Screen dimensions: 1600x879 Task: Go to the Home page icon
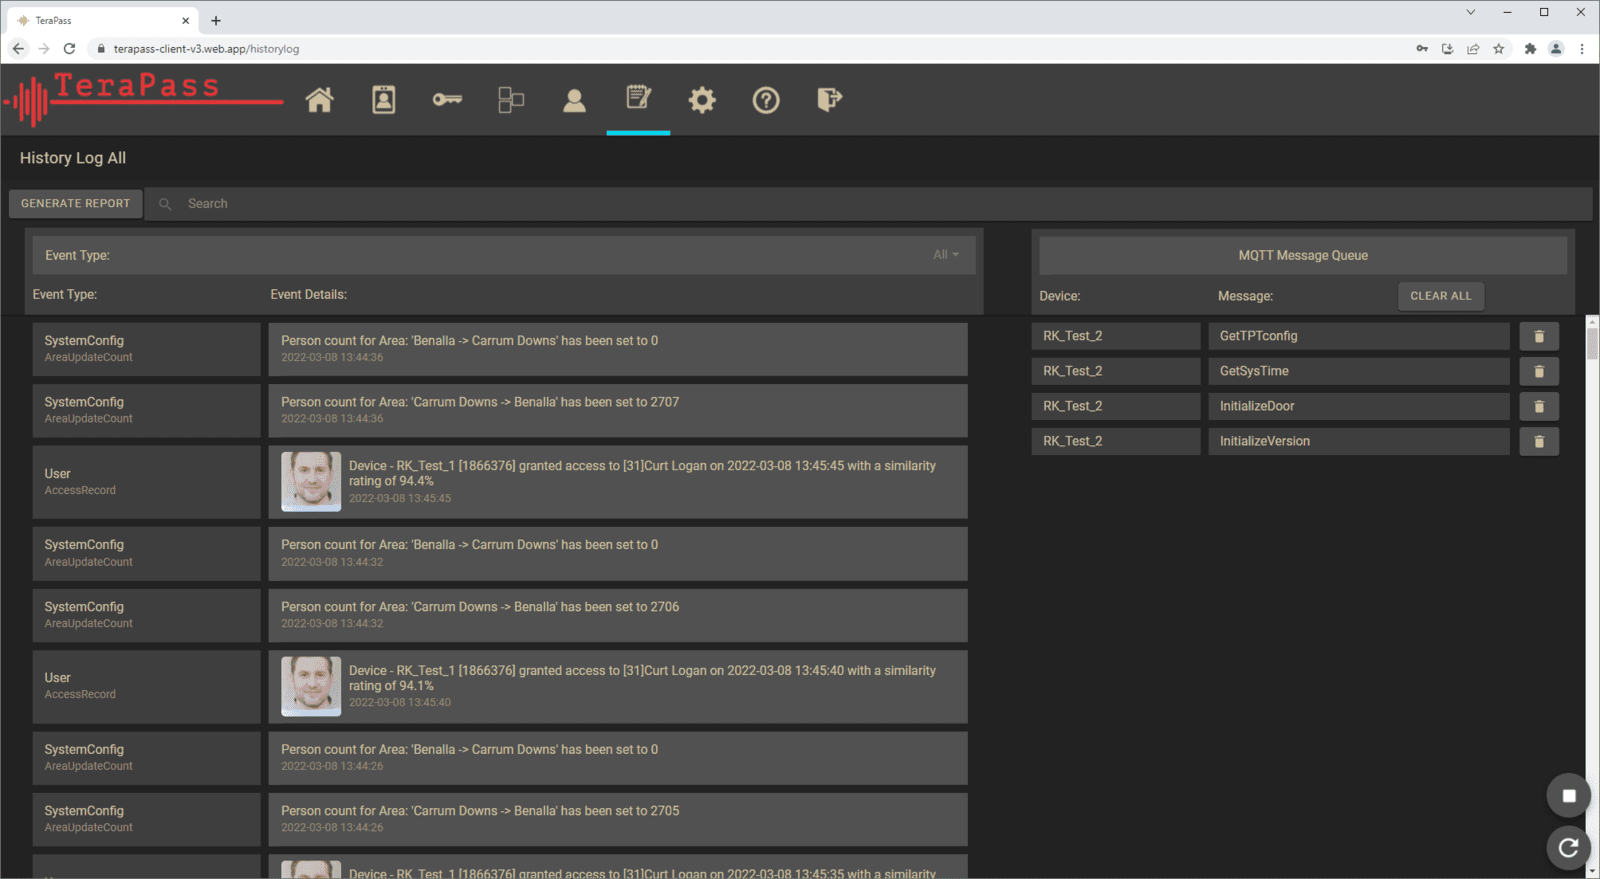click(319, 100)
